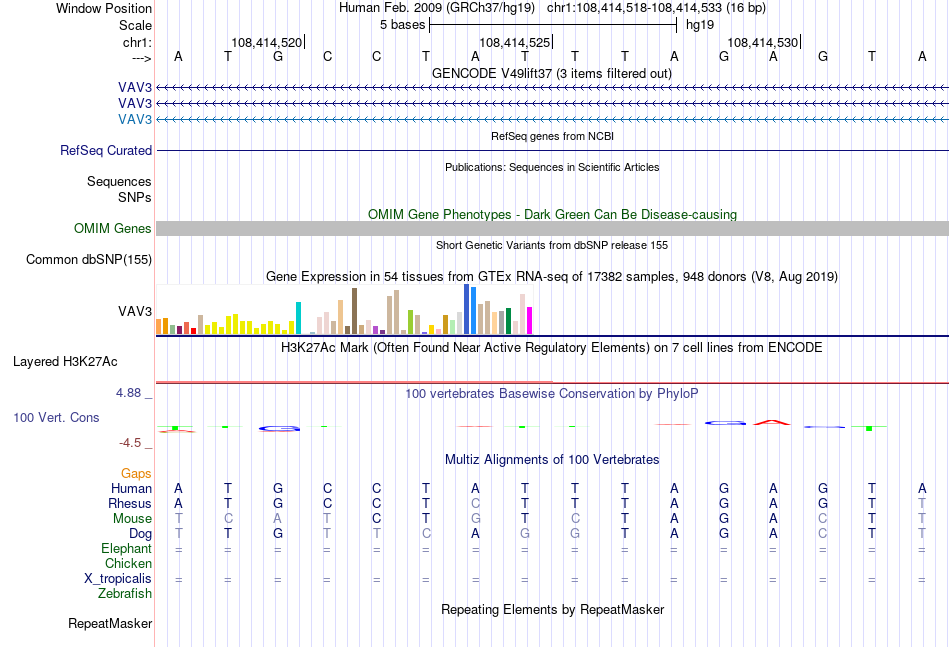Open Short Genetic Variants from dbSNP title

click(x=552, y=245)
